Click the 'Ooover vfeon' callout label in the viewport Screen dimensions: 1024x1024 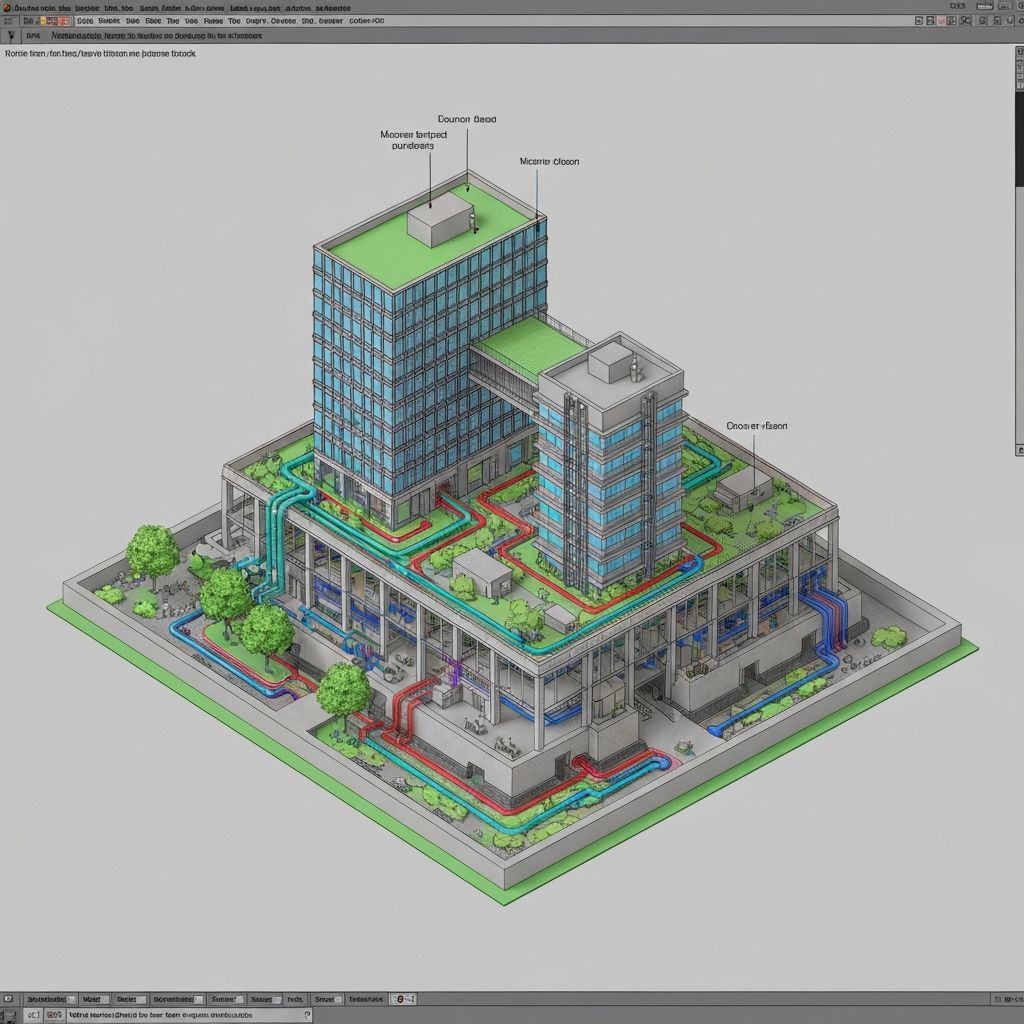[756, 426]
